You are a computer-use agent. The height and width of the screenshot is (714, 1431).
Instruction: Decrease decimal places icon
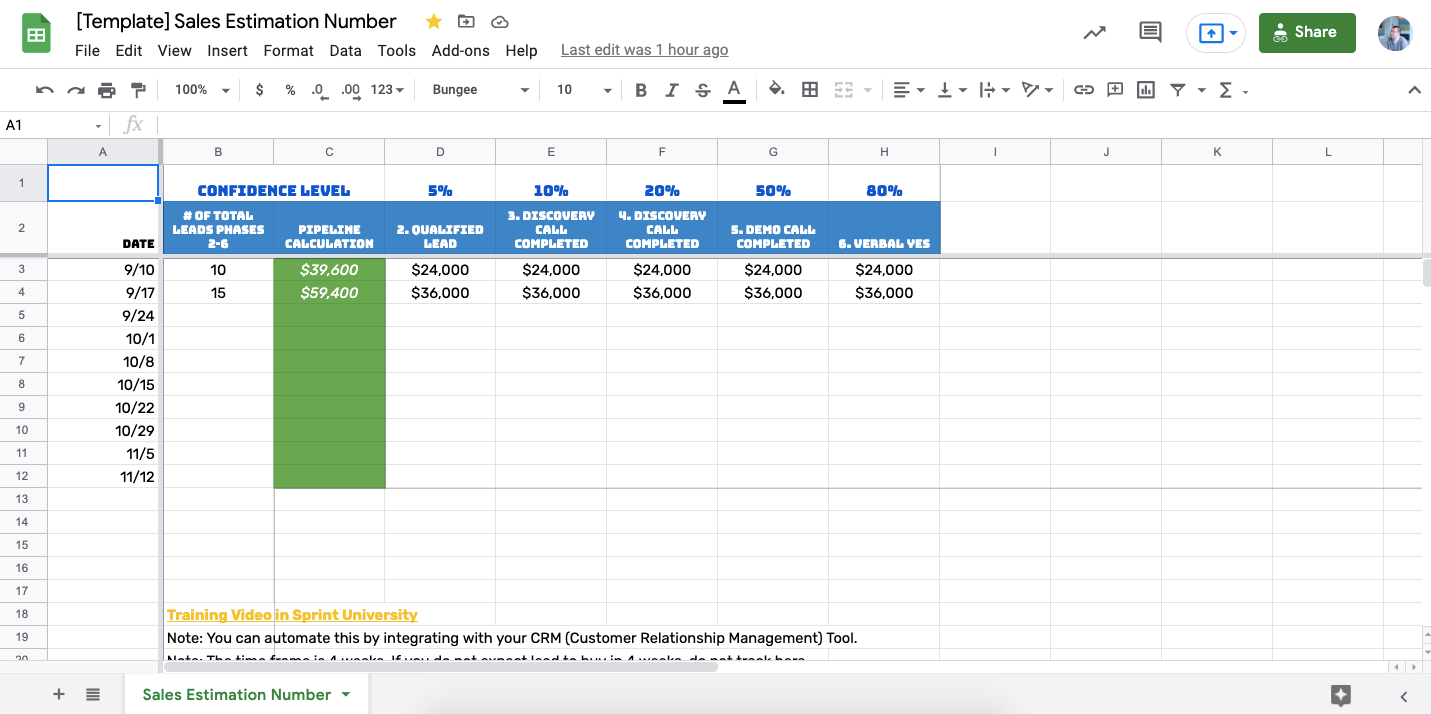coord(319,90)
